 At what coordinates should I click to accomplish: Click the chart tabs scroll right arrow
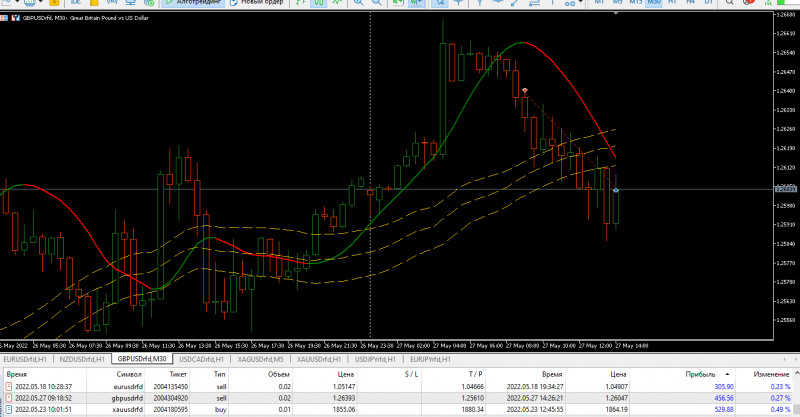[x=795, y=359]
